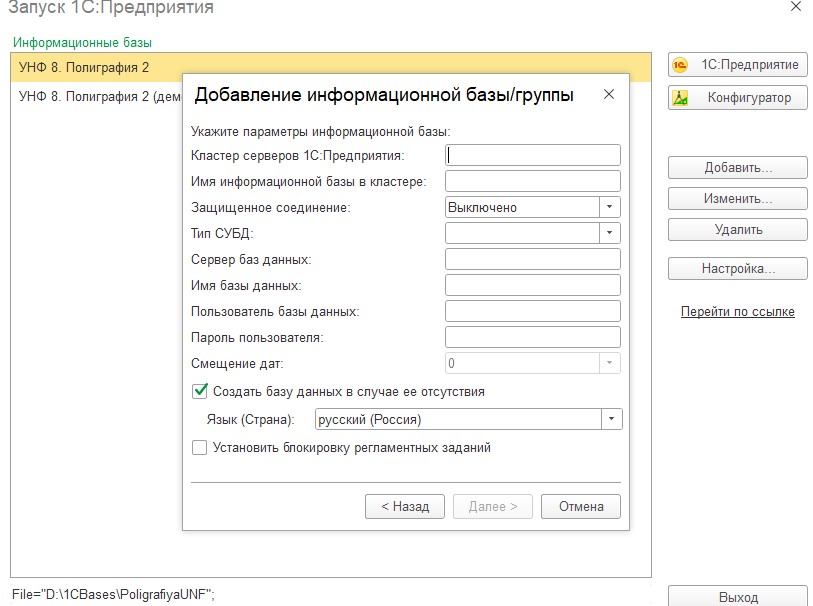Click the Информационные базы heading
This screenshot has height=606, width=813.
point(82,43)
